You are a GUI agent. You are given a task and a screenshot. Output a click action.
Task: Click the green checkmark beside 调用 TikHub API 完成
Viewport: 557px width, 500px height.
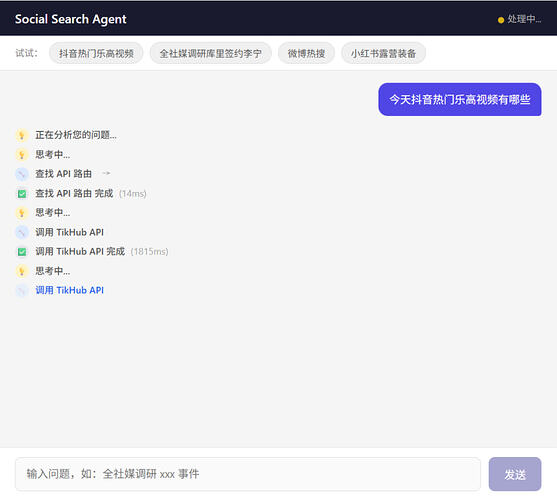pos(22,252)
